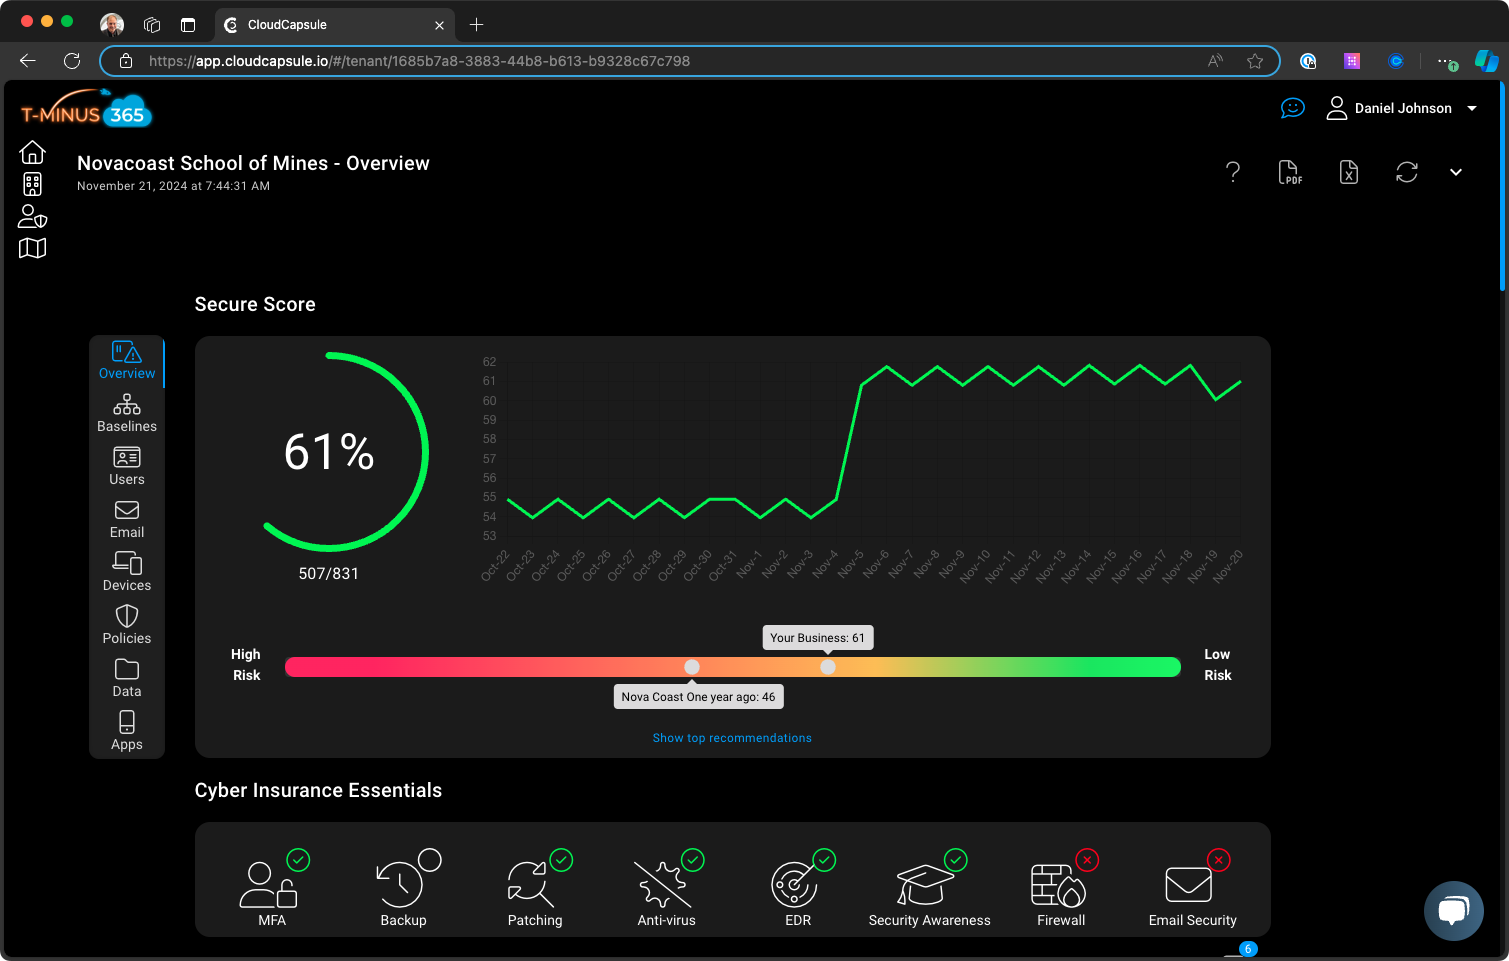
Task: Select the Baselines tab icon in sidebar
Action: (x=126, y=411)
